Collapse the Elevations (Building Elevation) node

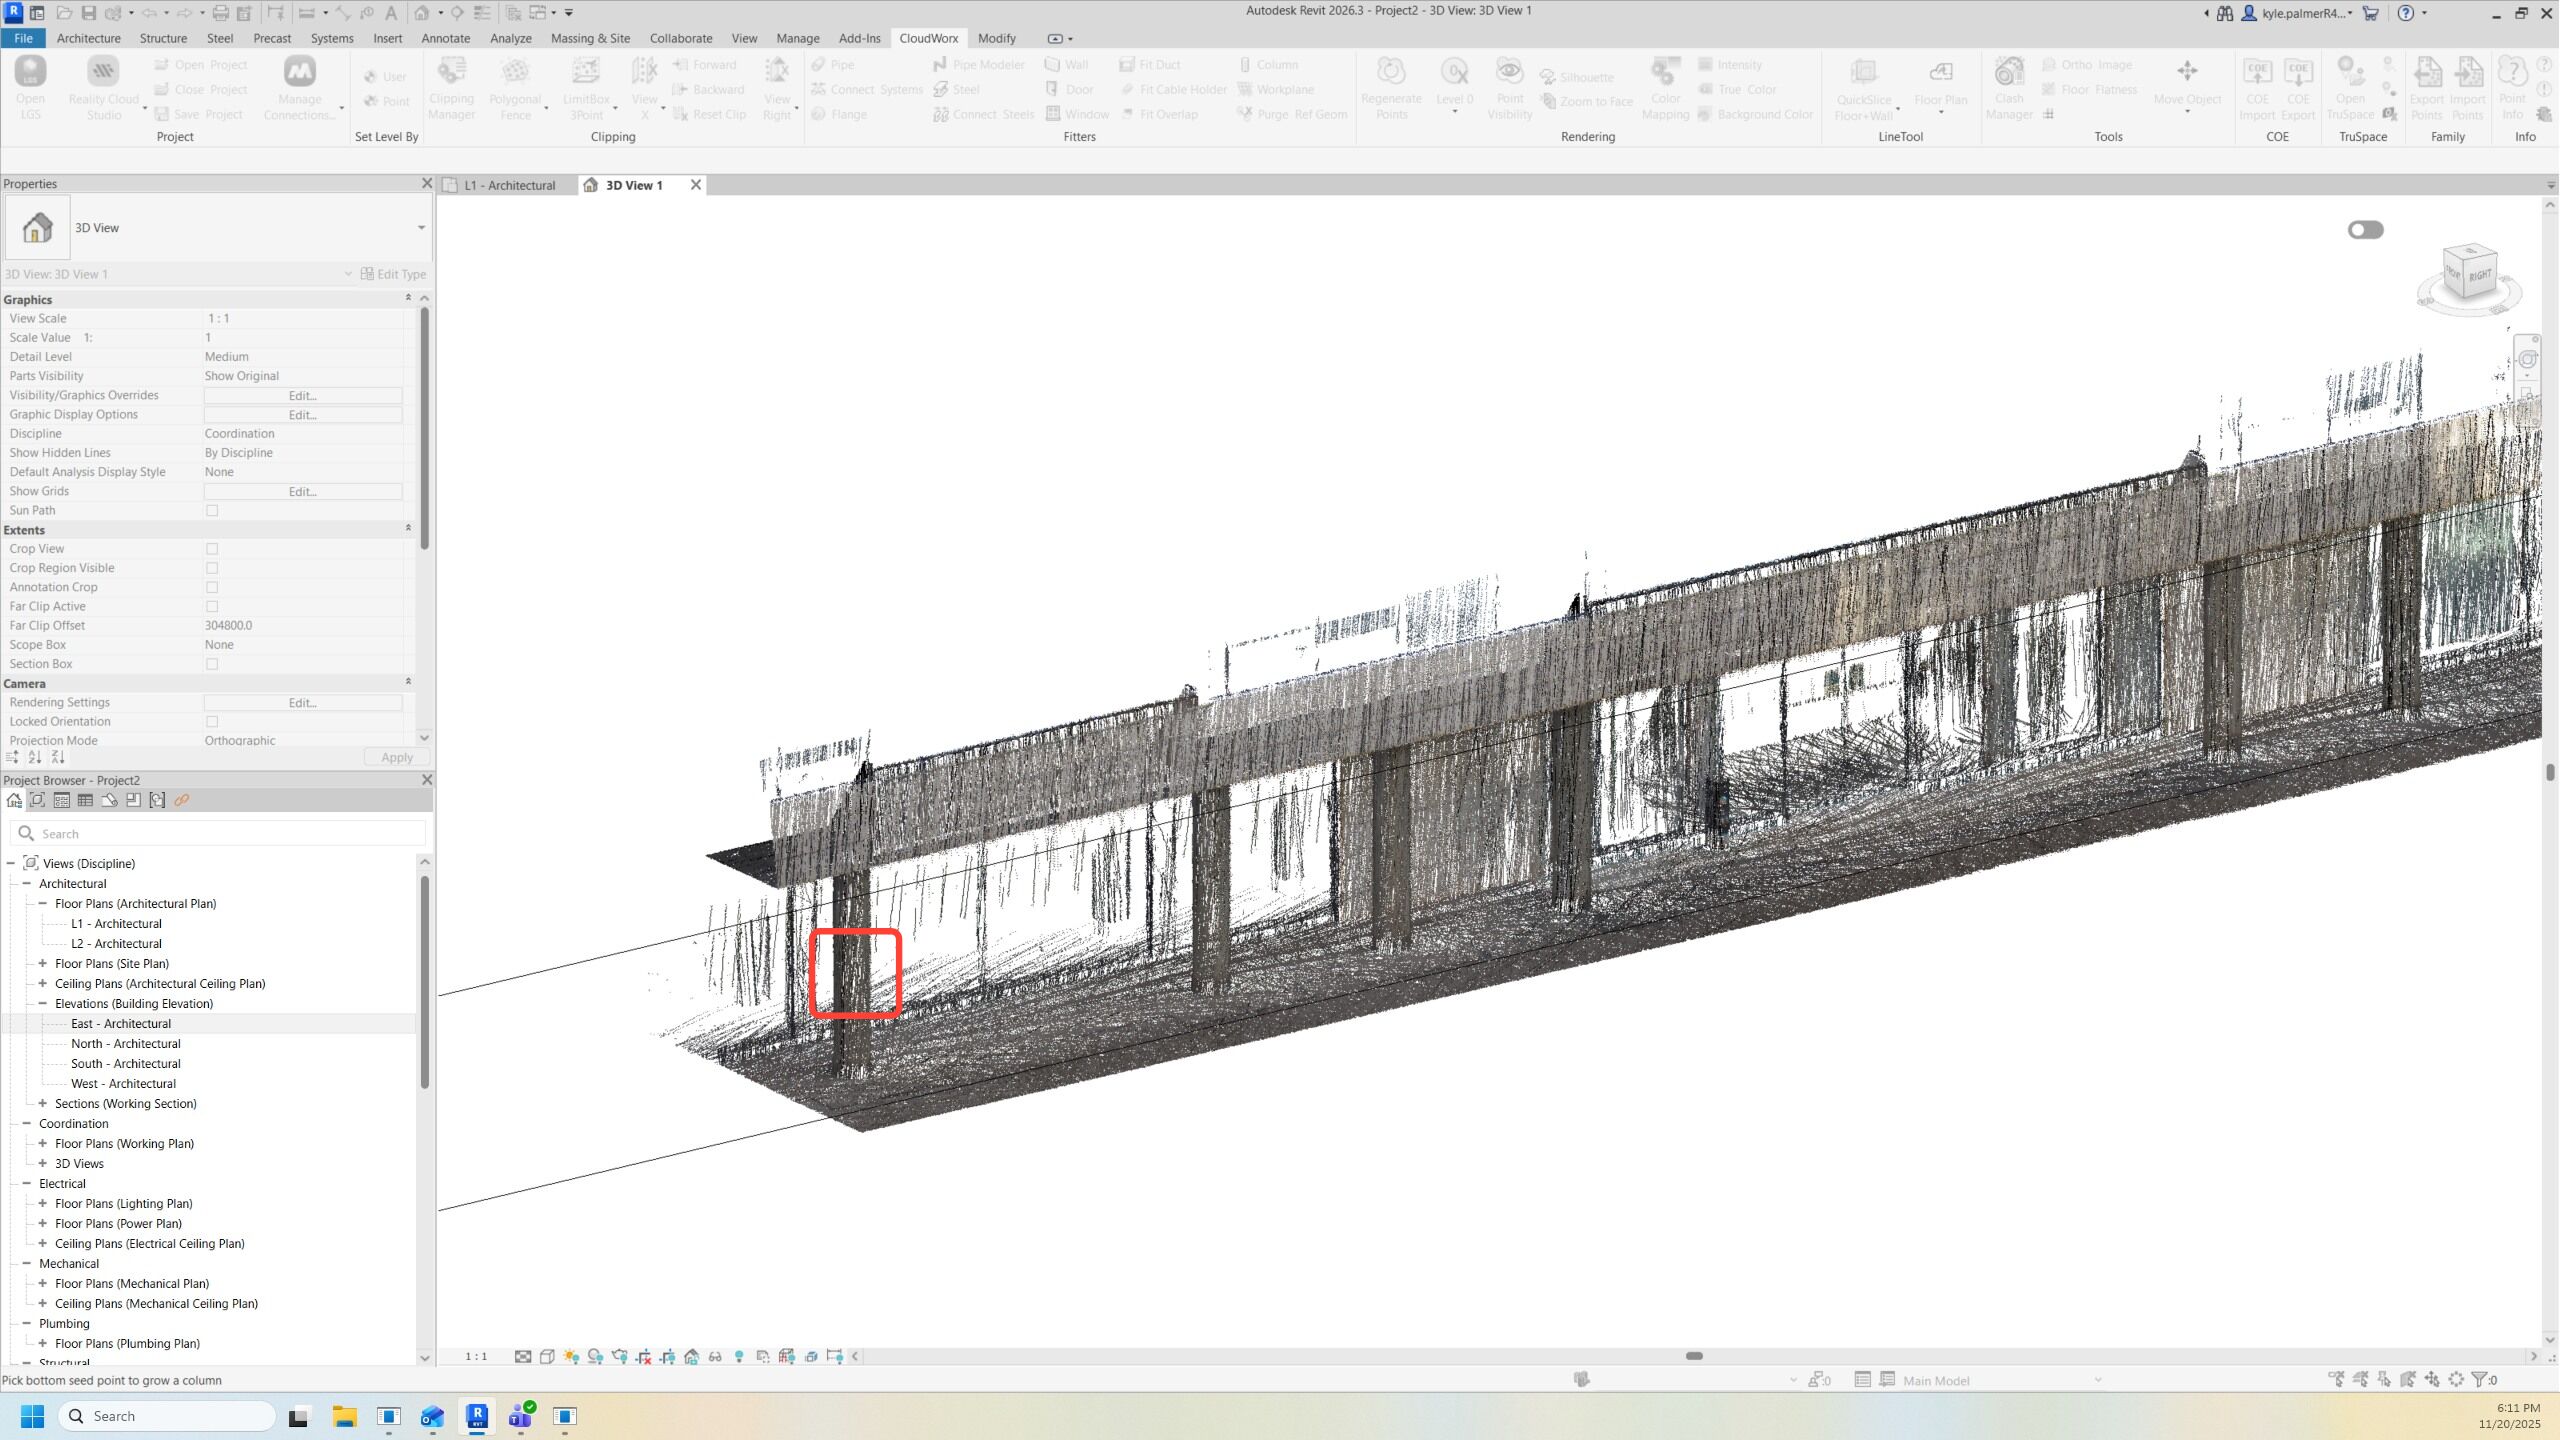(43, 1004)
